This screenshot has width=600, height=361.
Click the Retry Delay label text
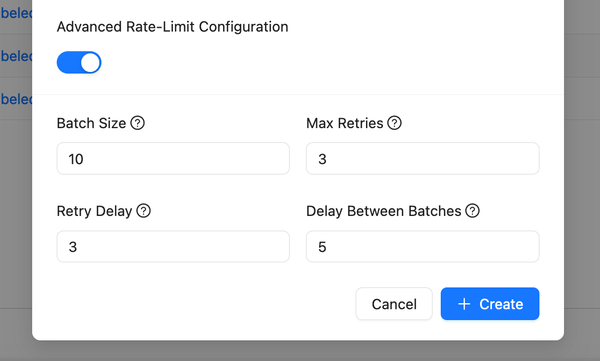[94, 211]
